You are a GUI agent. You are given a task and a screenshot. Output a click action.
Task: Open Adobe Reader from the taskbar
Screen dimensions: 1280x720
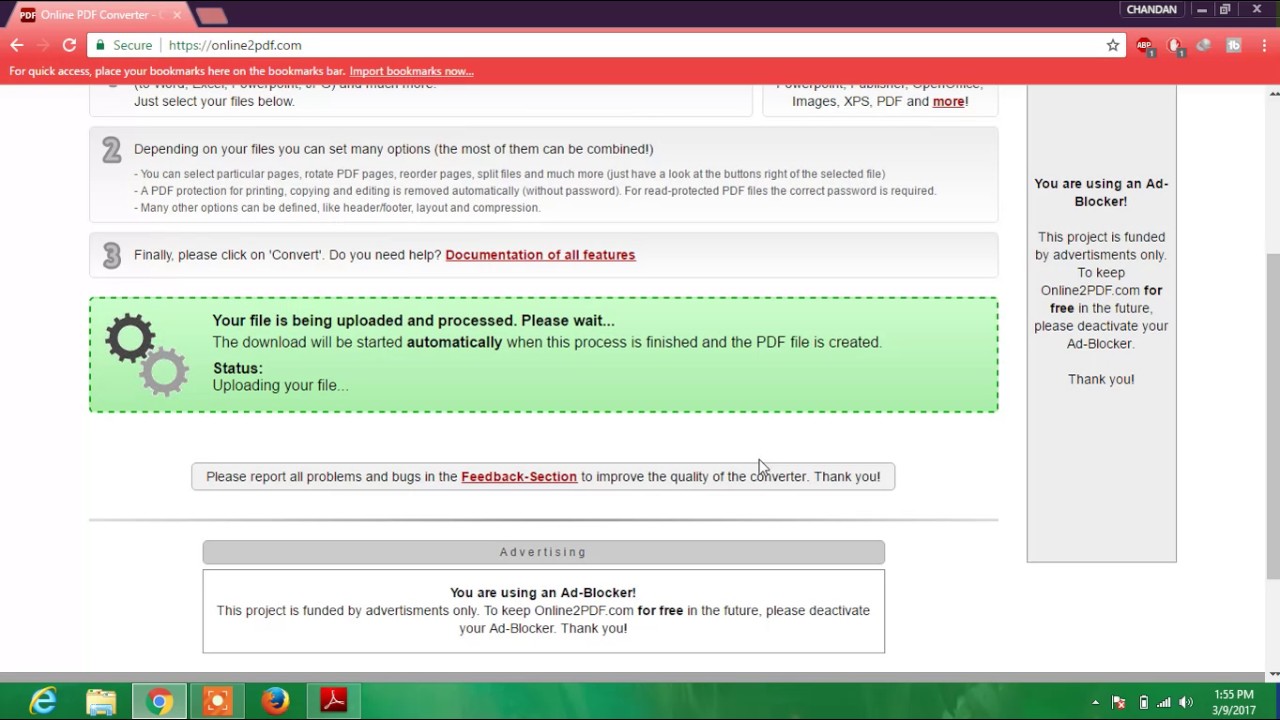[333, 701]
